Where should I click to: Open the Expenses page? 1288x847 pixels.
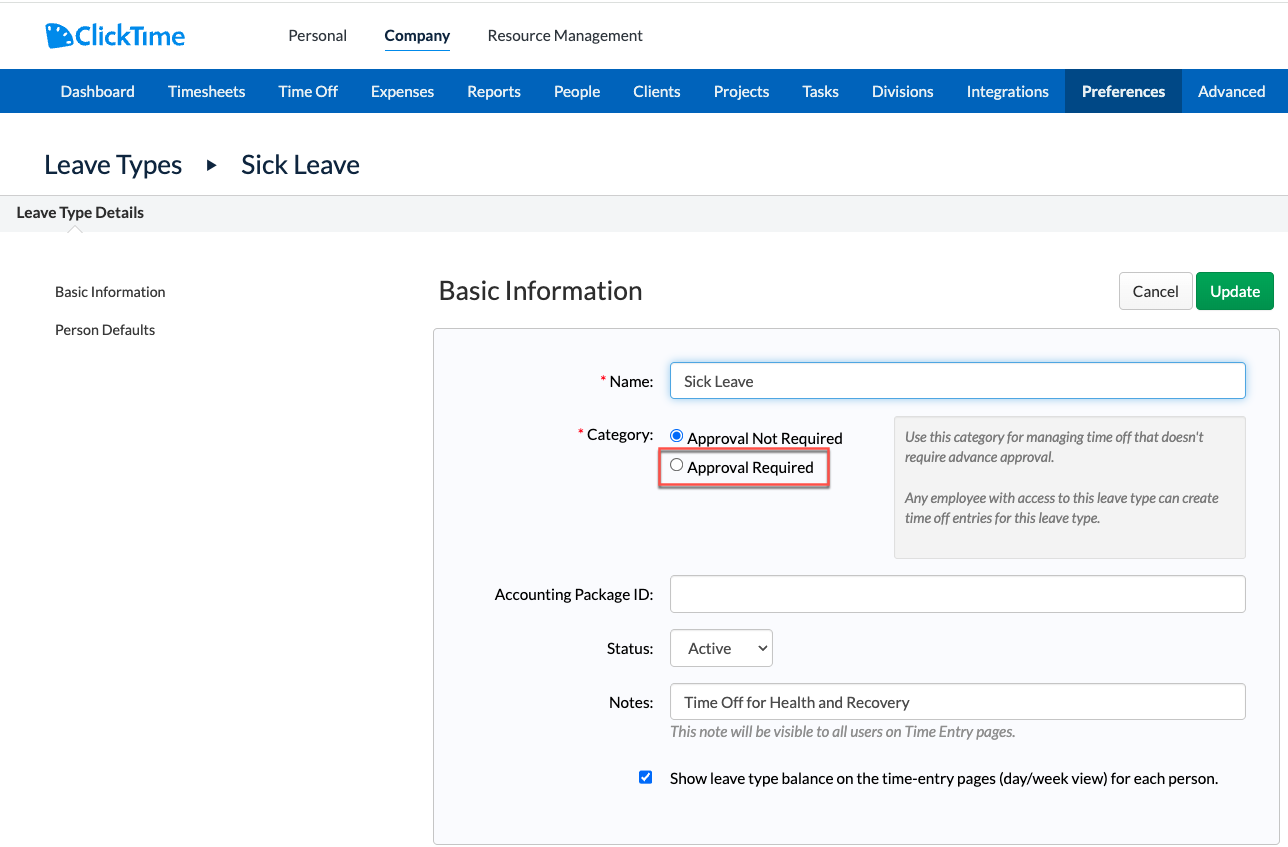point(402,91)
